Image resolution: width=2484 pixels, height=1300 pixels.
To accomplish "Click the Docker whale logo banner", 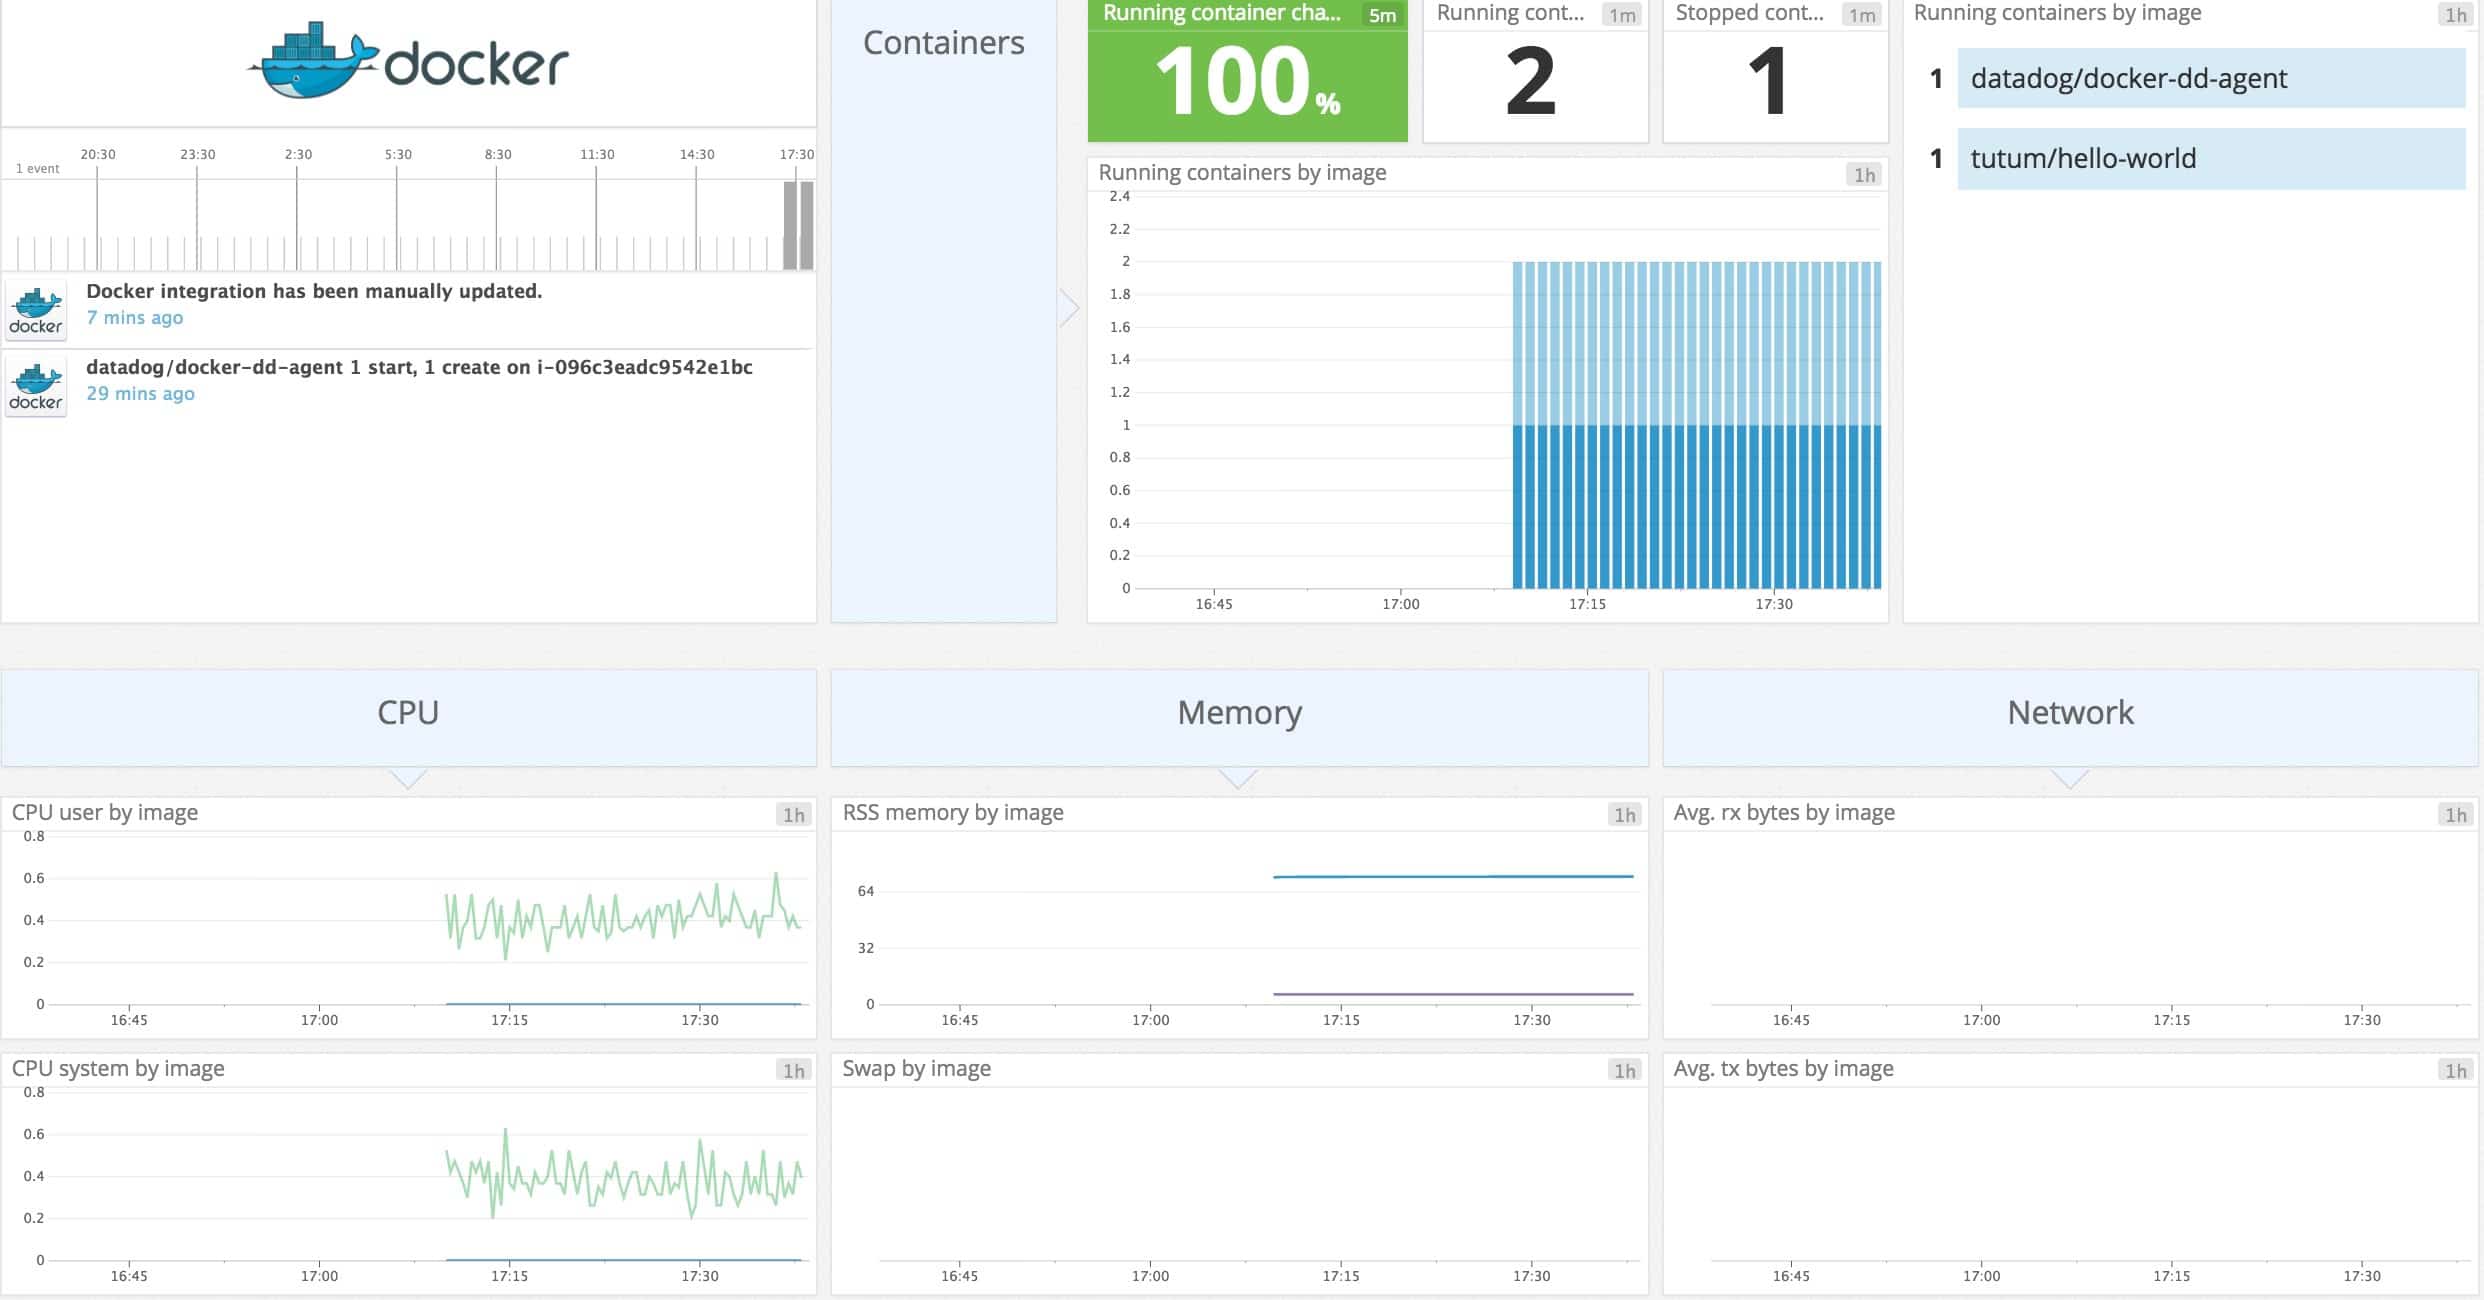I will coord(408,62).
